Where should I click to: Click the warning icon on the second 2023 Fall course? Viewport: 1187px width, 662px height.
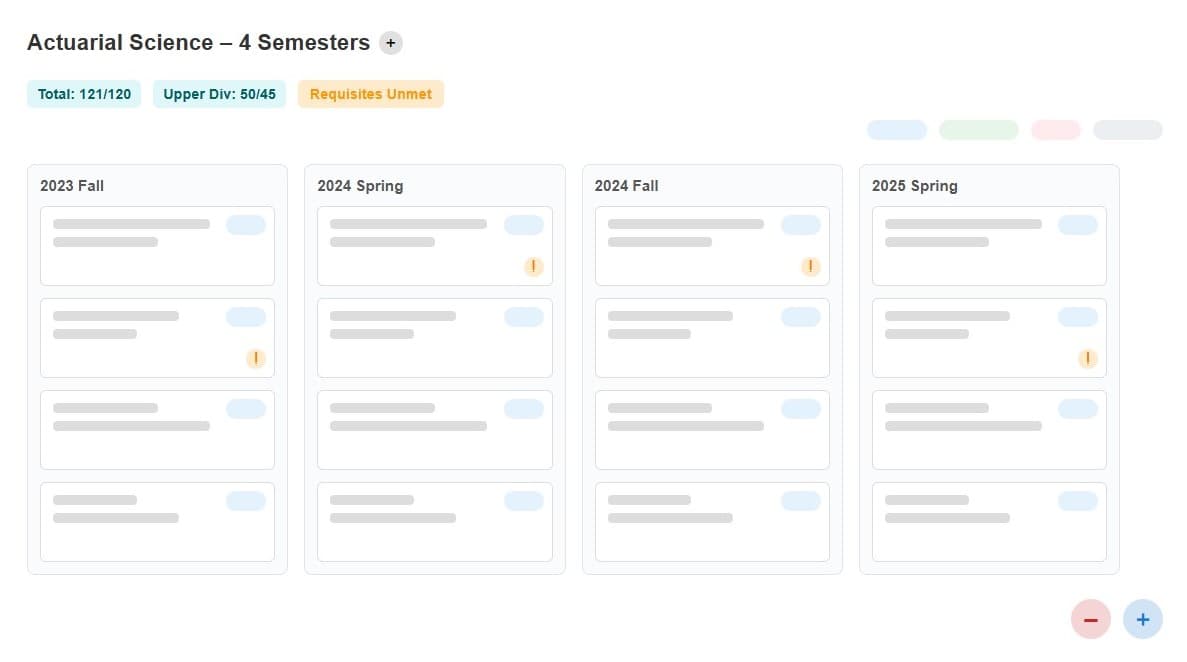(x=256, y=358)
